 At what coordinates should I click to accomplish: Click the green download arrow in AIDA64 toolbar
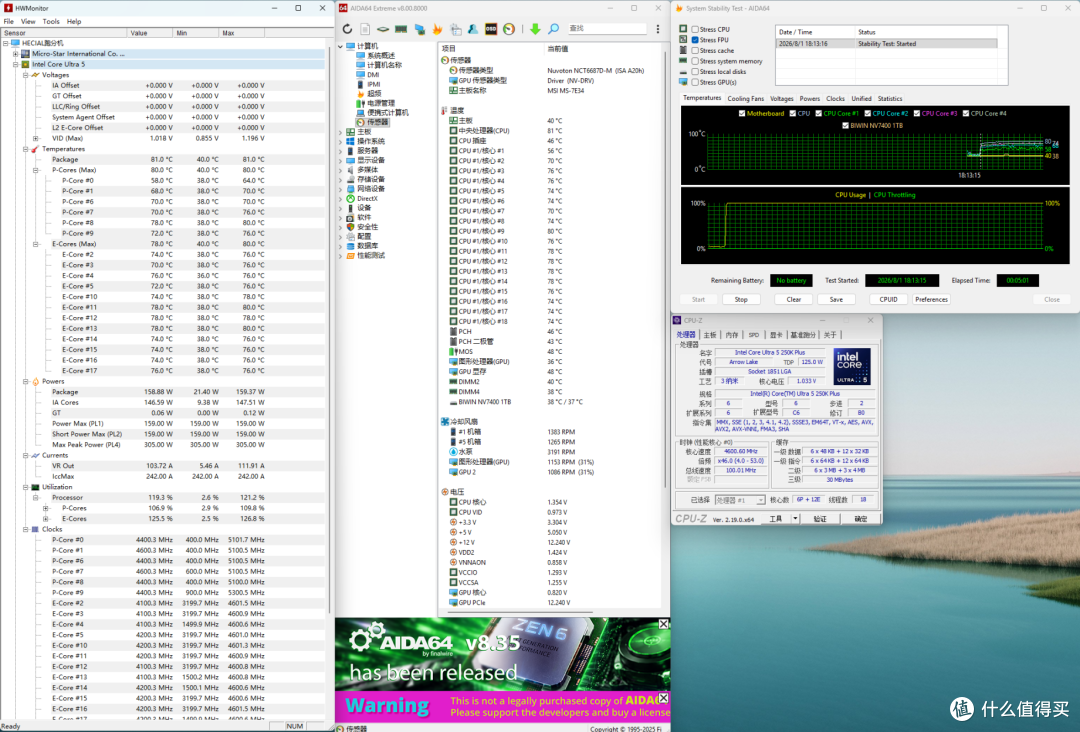tap(535, 29)
